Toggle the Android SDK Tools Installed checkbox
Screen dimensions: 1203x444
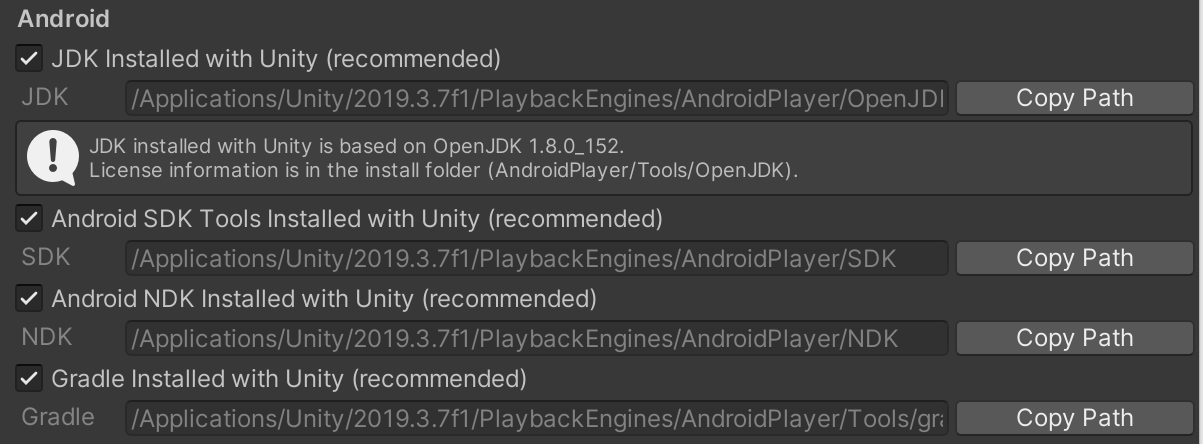[29, 218]
